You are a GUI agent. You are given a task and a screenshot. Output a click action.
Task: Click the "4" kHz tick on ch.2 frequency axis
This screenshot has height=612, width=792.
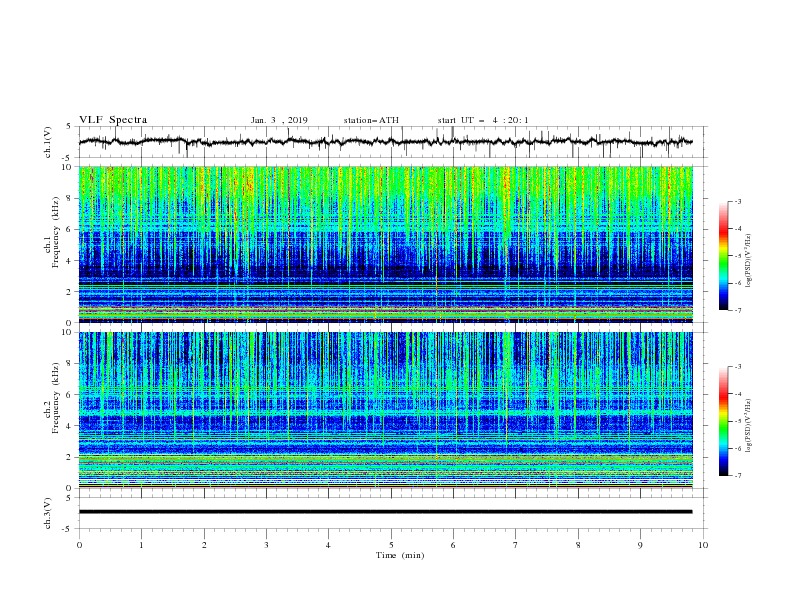coord(71,426)
